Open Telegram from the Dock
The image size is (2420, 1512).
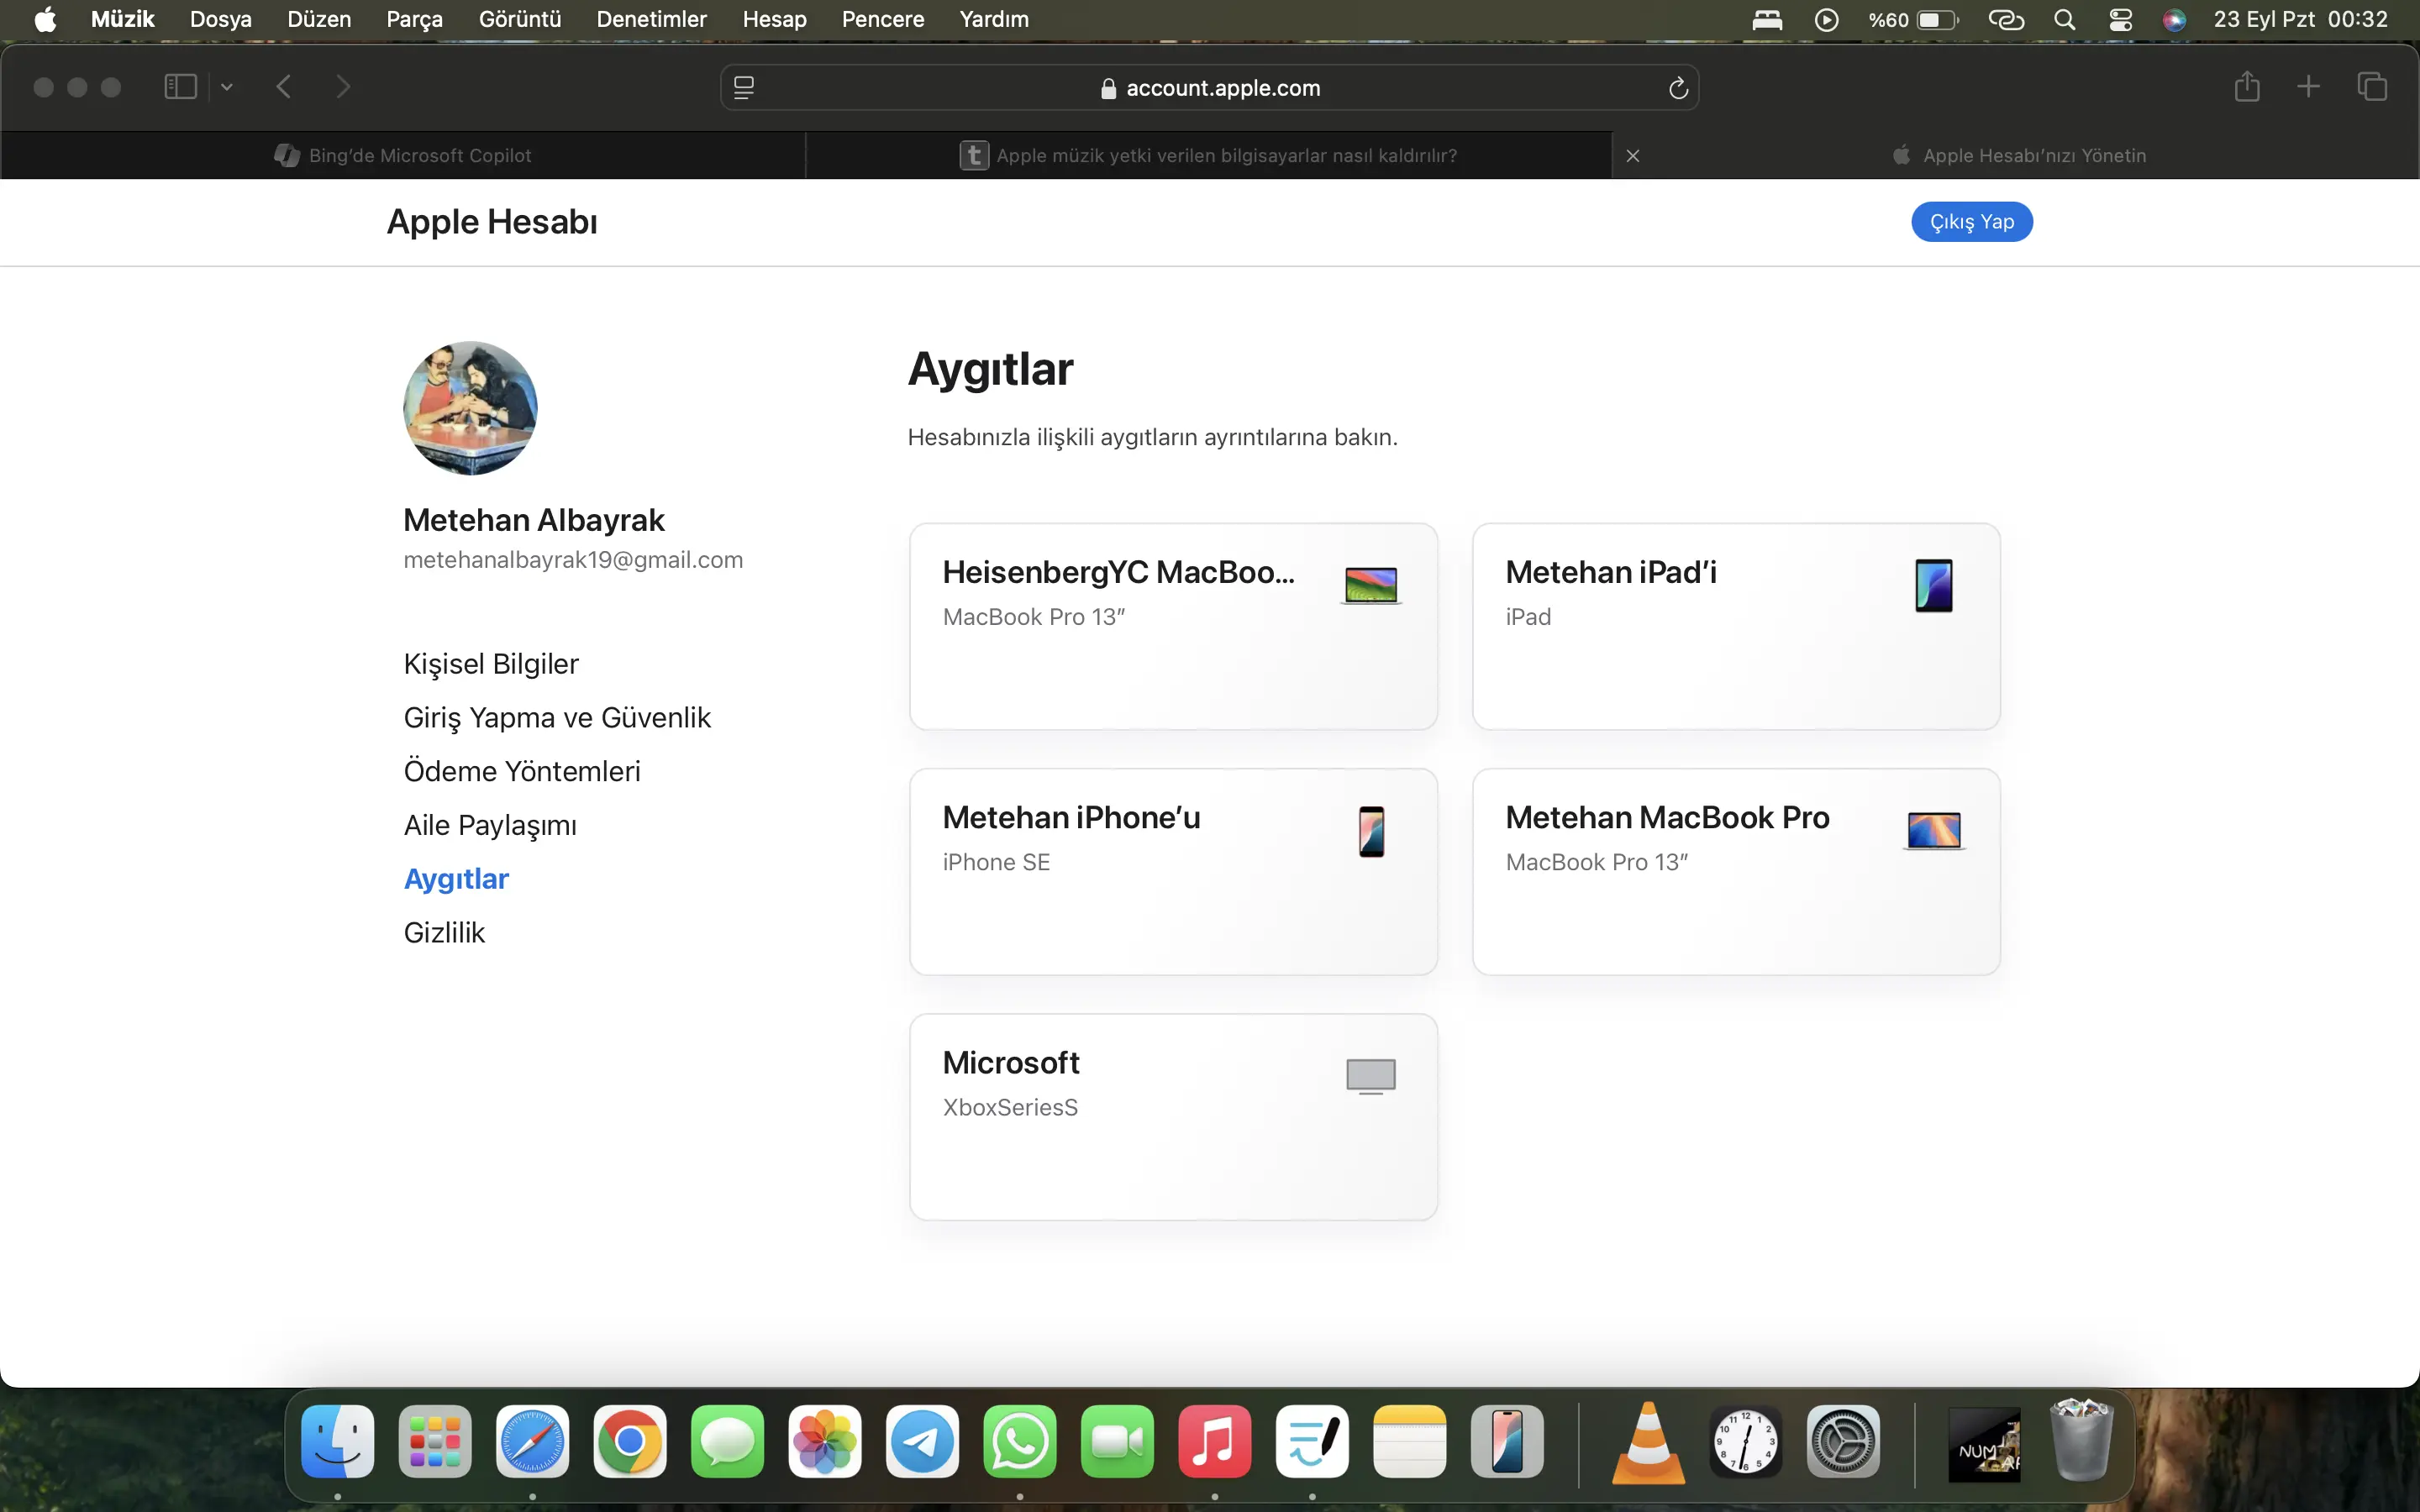pos(922,1441)
